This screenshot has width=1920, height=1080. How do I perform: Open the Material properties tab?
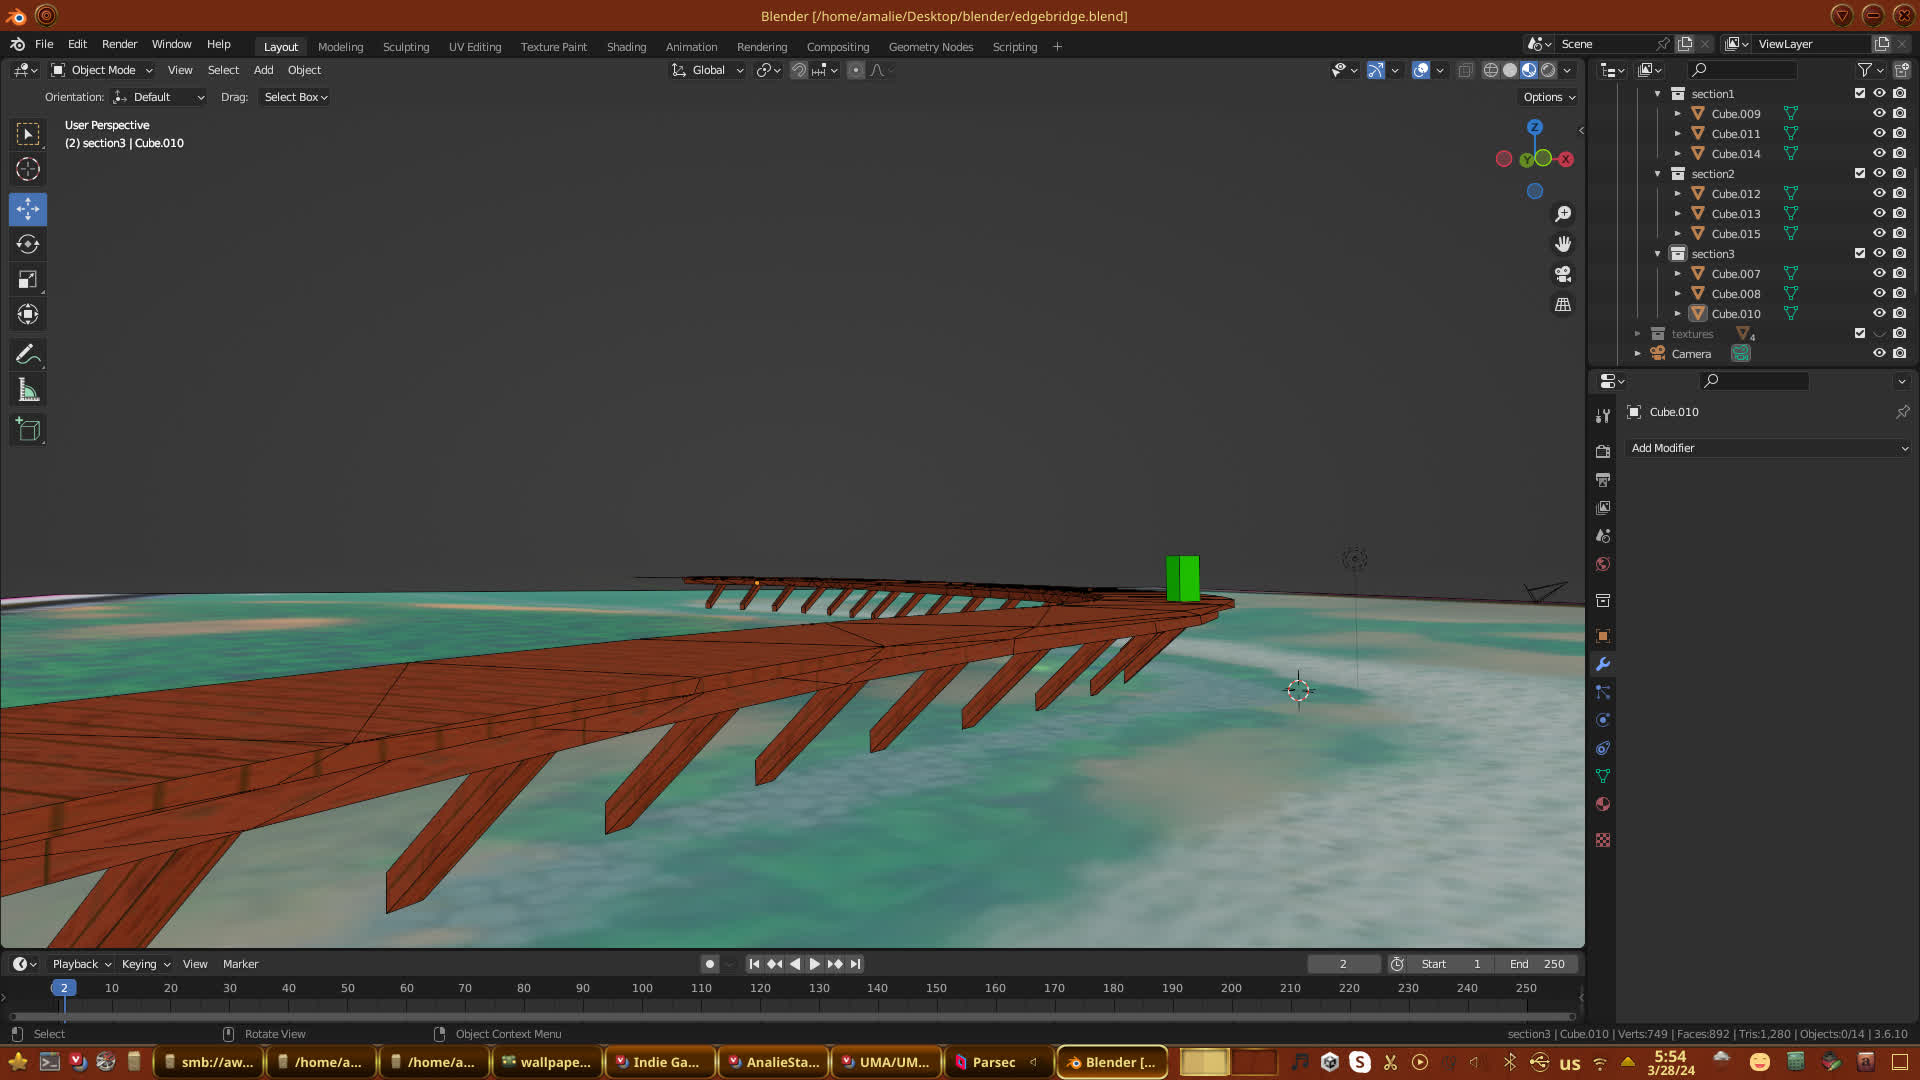[1603, 804]
